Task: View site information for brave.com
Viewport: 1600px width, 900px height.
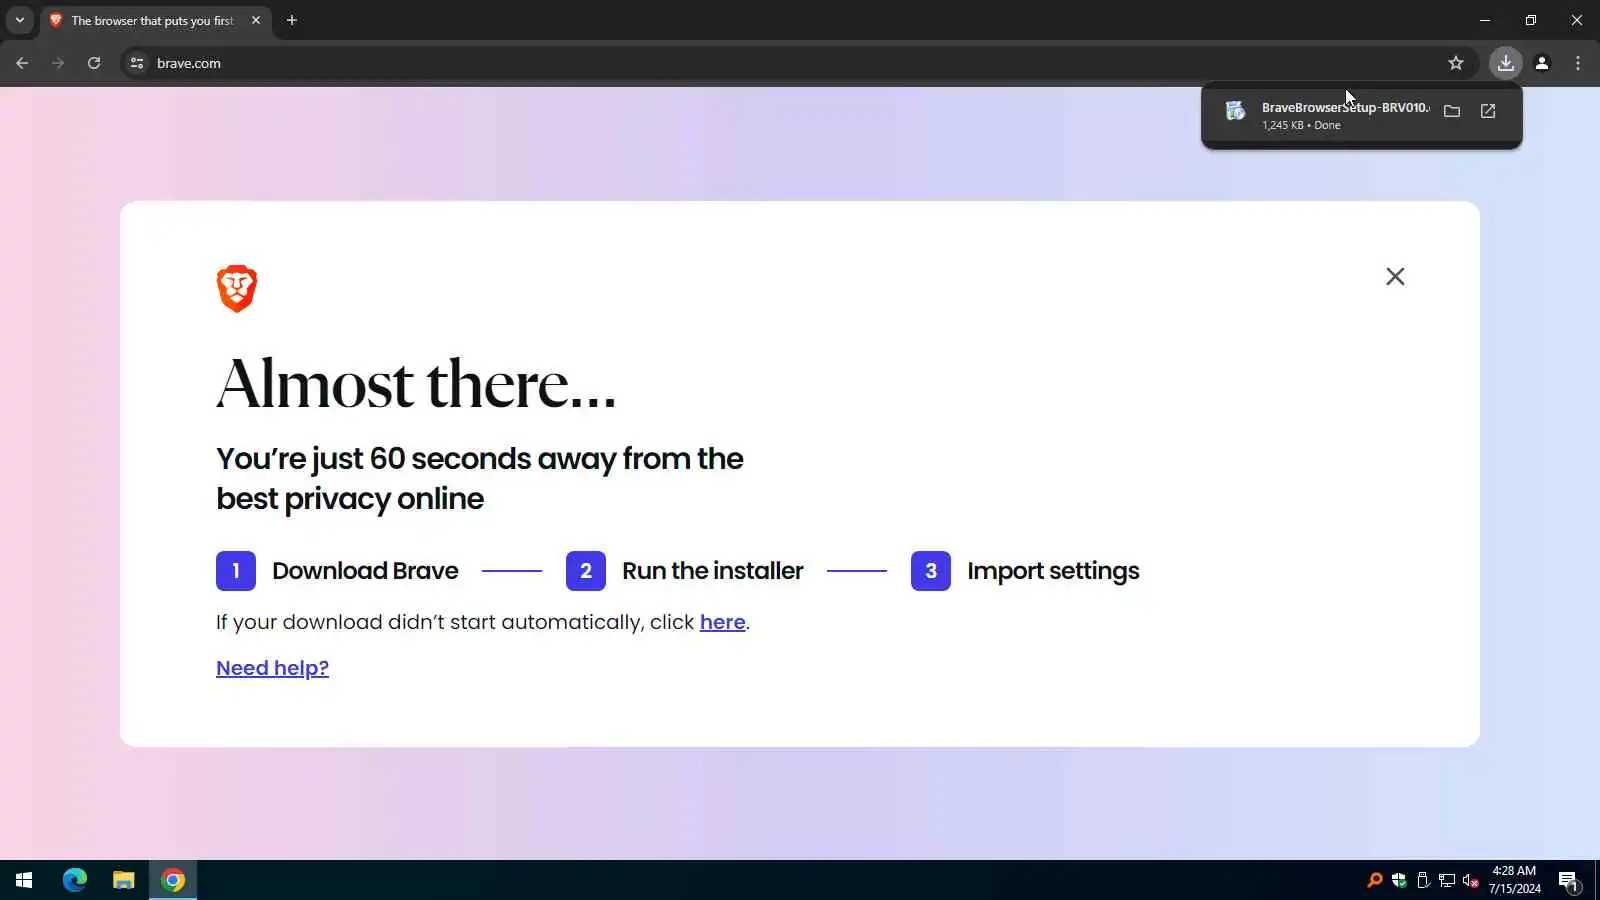Action: click(137, 63)
